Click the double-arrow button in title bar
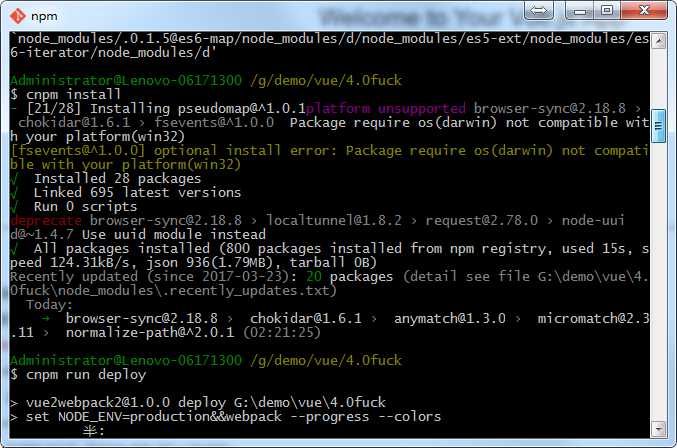 tap(538, 10)
